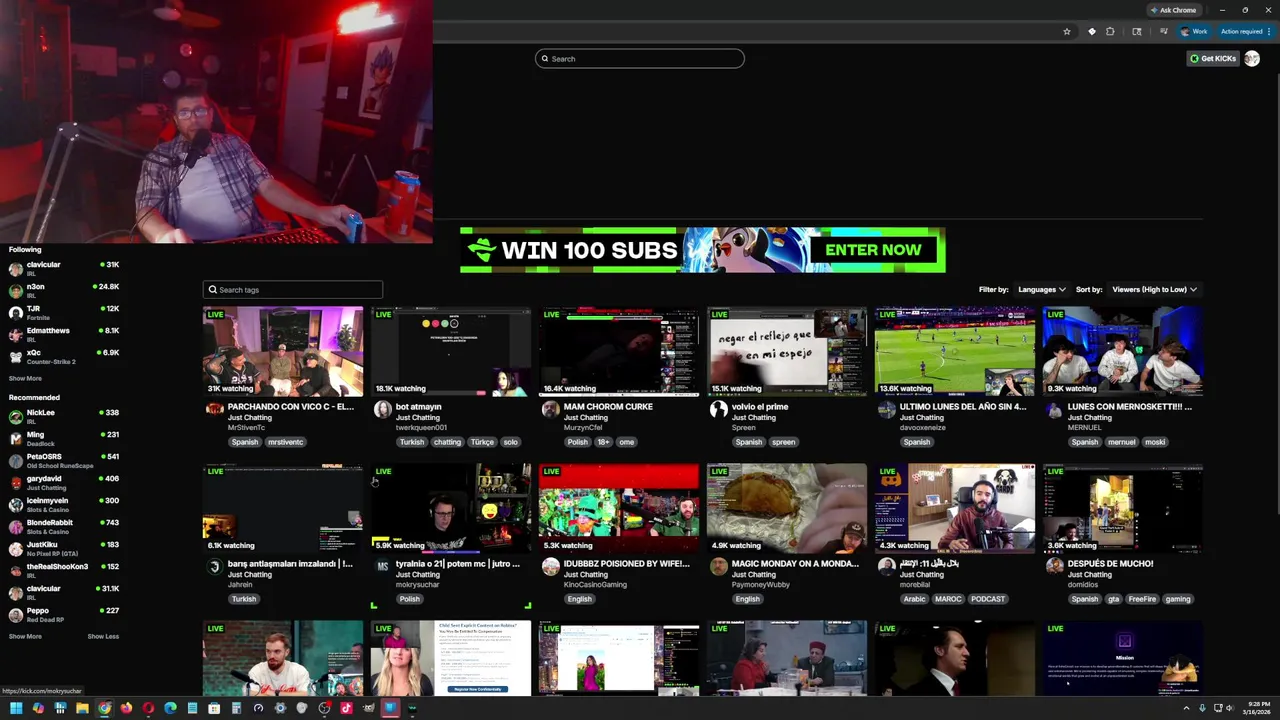Open the PARCHANDO CON VICO C stream thumbnail
The width and height of the screenshot is (1280, 720).
click(283, 352)
